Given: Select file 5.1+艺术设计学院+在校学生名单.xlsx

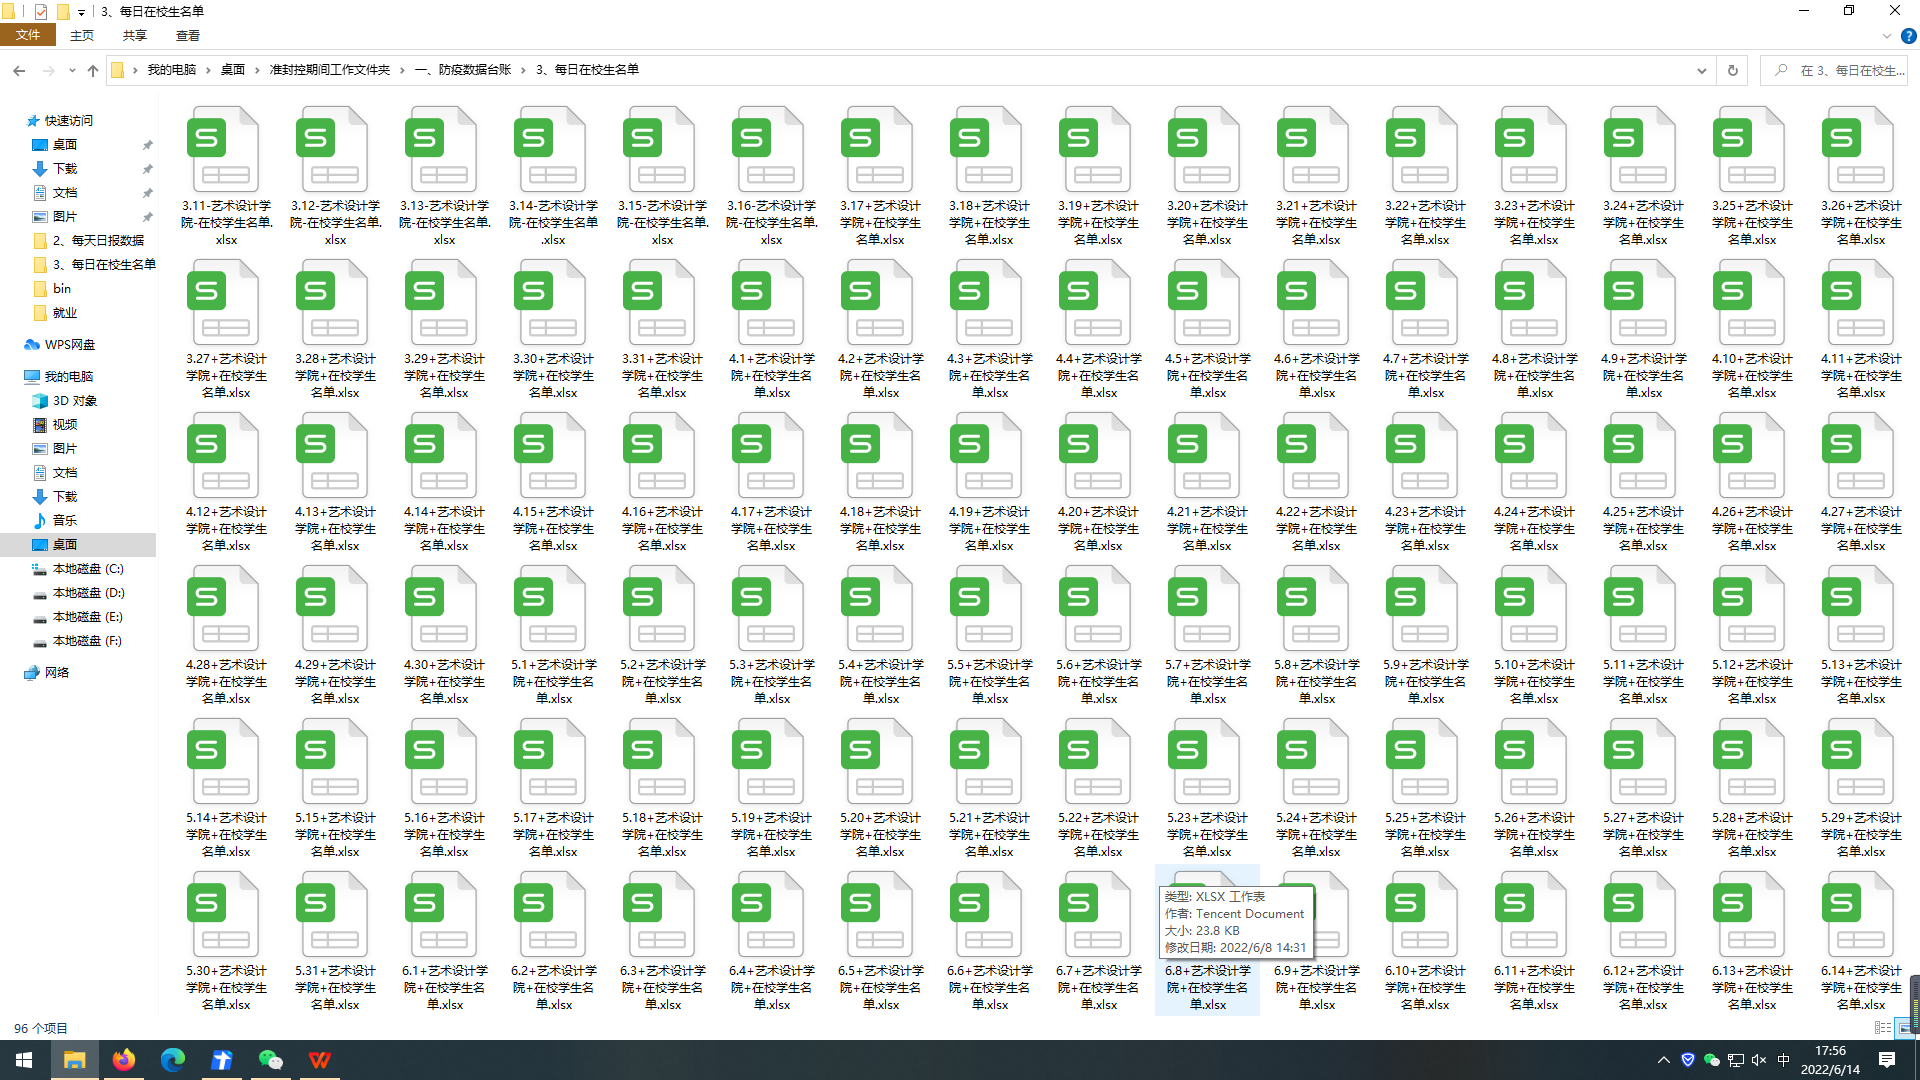Looking at the screenshot, I should (553, 636).
